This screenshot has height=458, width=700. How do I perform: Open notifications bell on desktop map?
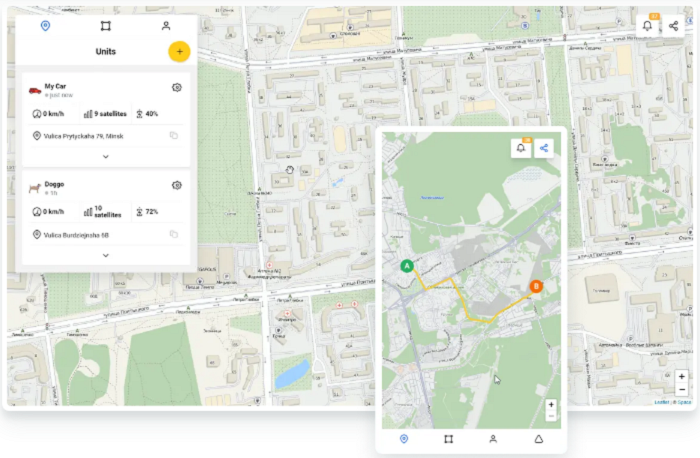pyautogui.click(x=648, y=27)
